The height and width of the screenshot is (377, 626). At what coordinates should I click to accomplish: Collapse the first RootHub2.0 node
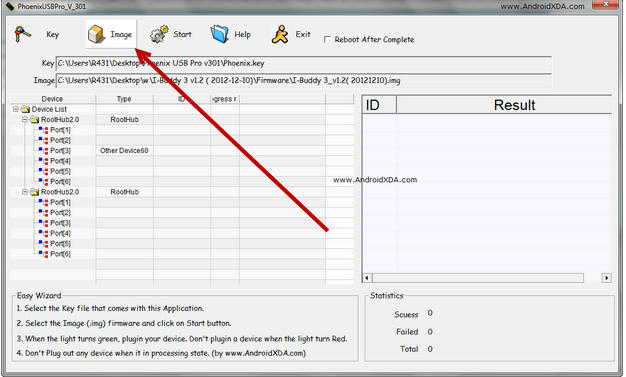click(x=25, y=119)
